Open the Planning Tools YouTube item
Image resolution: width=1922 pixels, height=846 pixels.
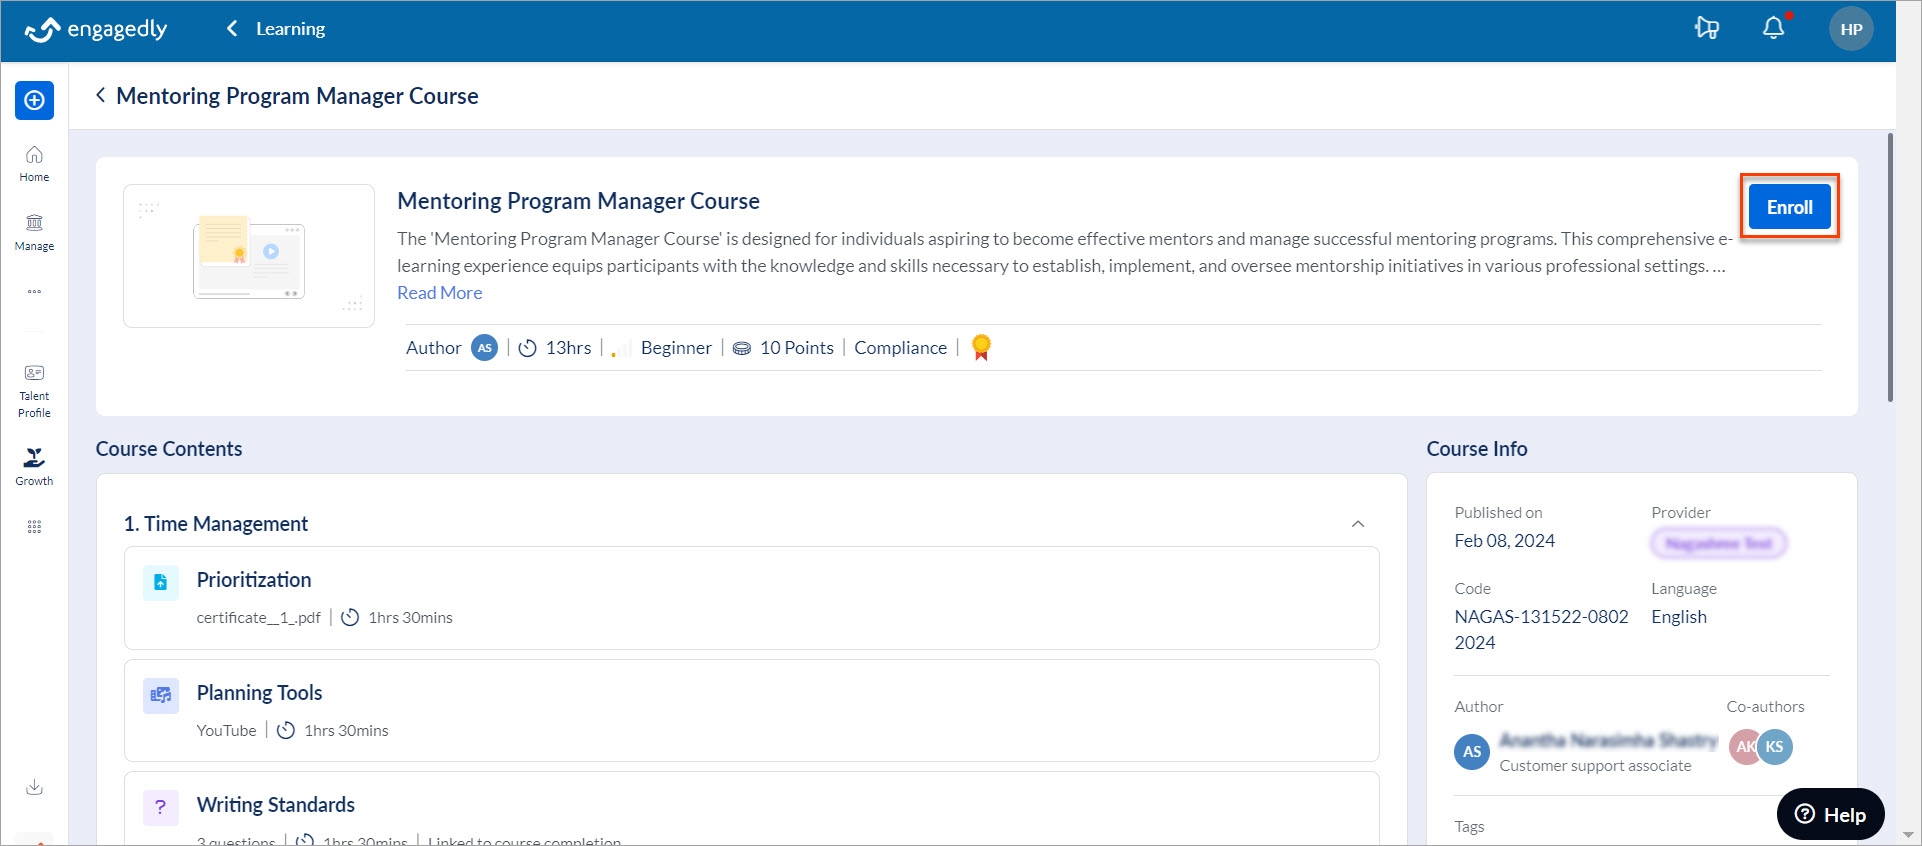[x=259, y=693]
